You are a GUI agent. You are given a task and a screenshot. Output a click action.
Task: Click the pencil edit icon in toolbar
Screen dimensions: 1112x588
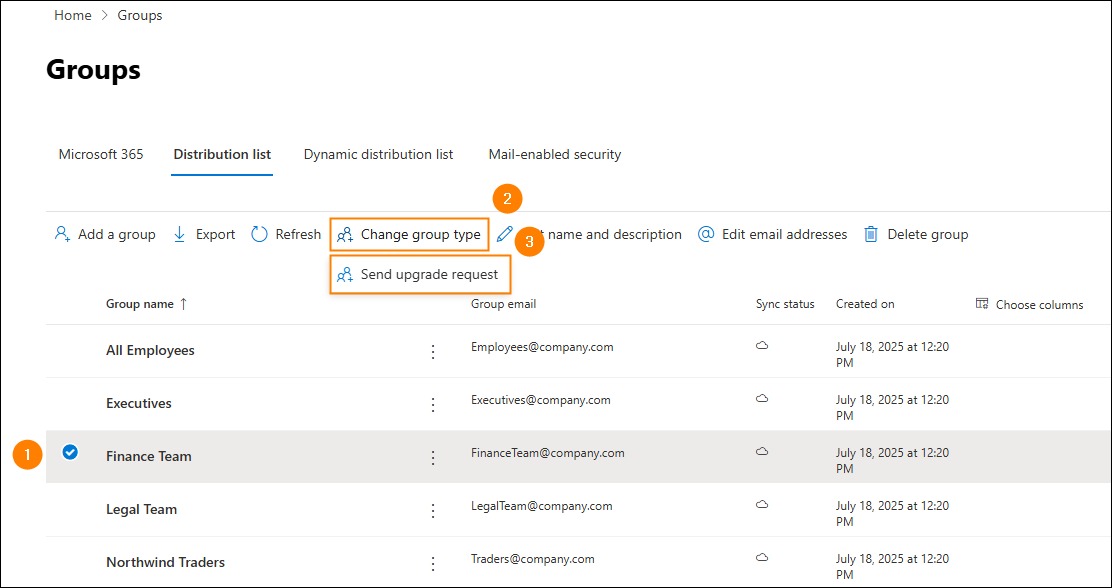(x=504, y=234)
